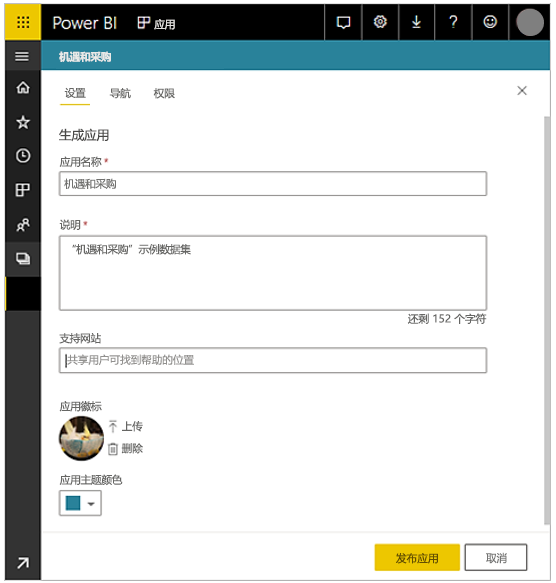Open Shared with me people icon
556x583 pixels.
pyautogui.click(x=23, y=225)
